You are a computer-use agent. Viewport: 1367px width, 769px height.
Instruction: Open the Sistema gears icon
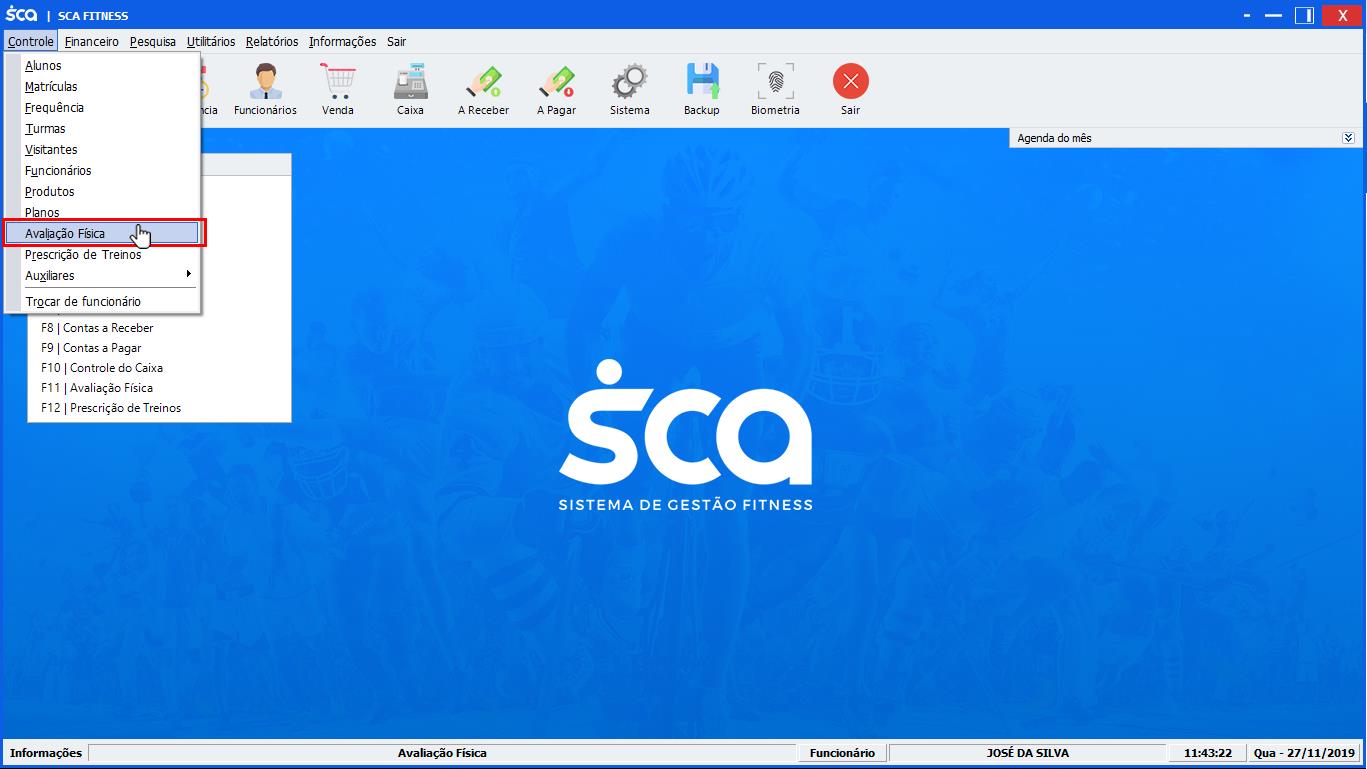[x=630, y=89]
